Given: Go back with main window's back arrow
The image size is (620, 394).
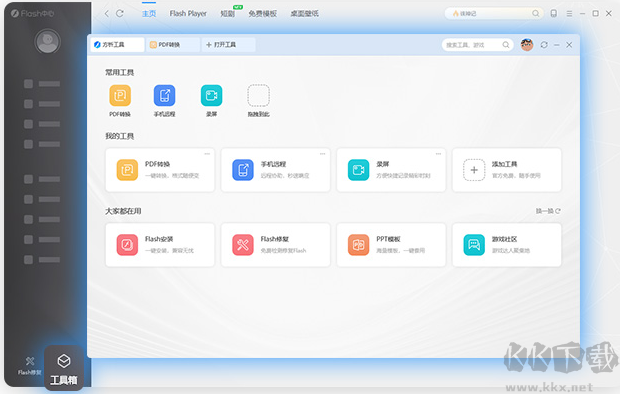Looking at the screenshot, I should (x=106, y=13).
